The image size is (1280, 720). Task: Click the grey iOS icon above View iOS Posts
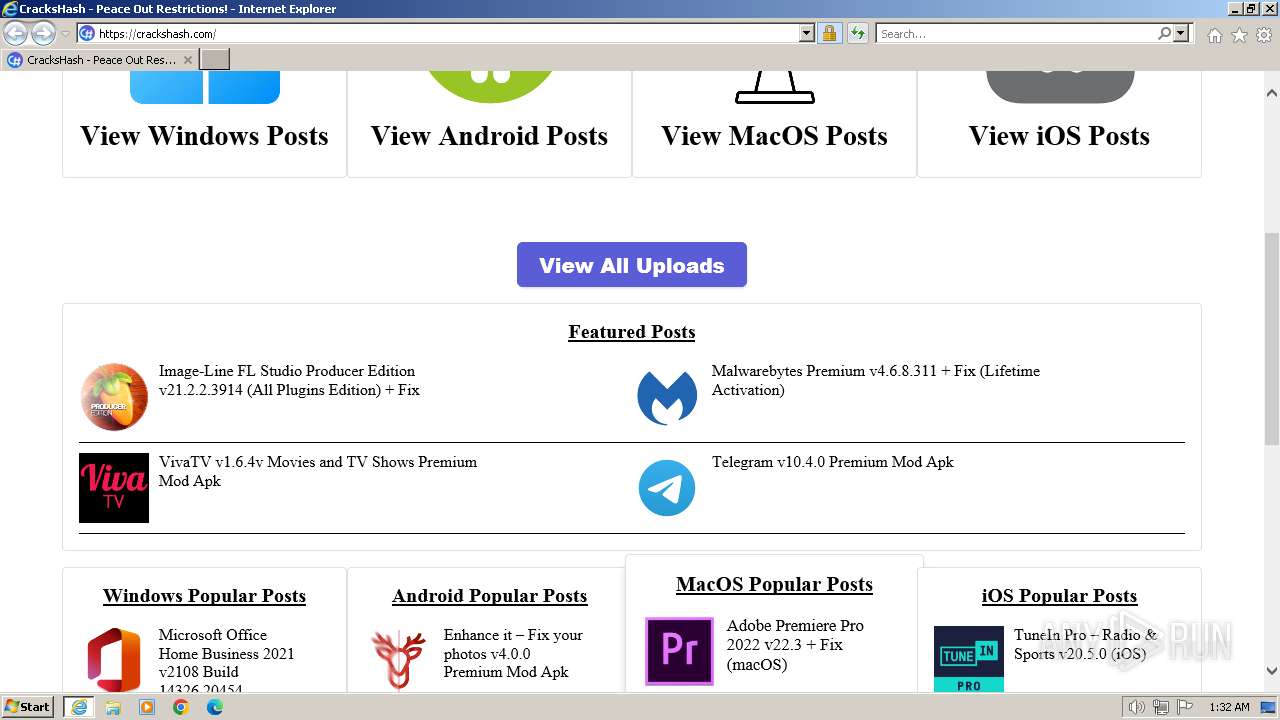1060,87
